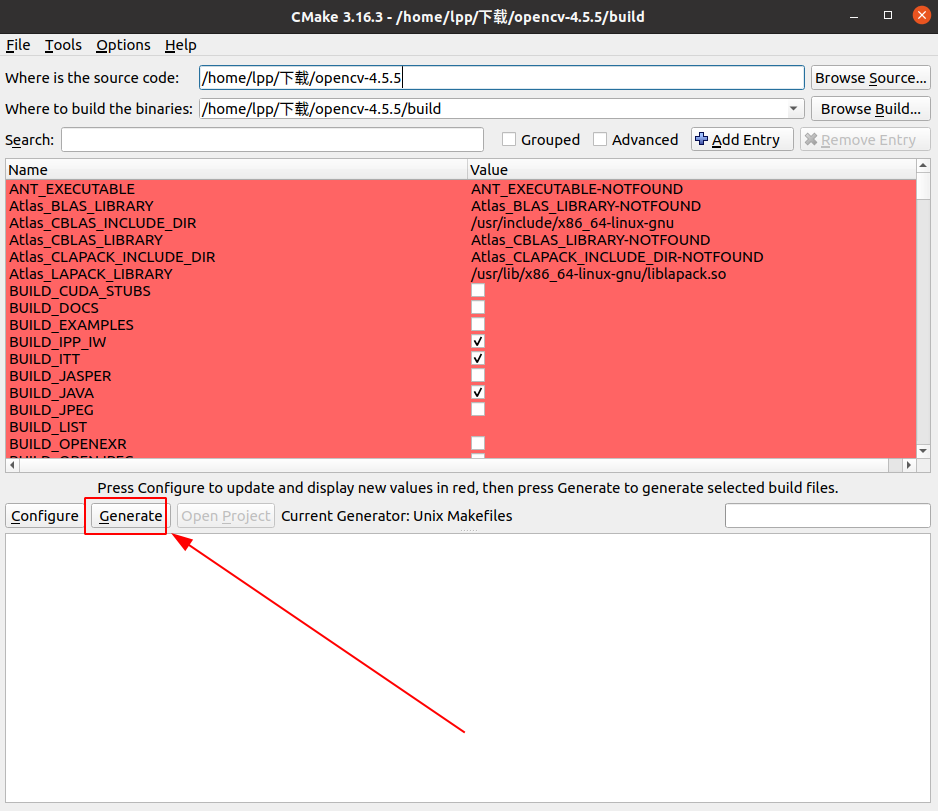Uncheck BUILD_ITT checkbox

point(478,358)
